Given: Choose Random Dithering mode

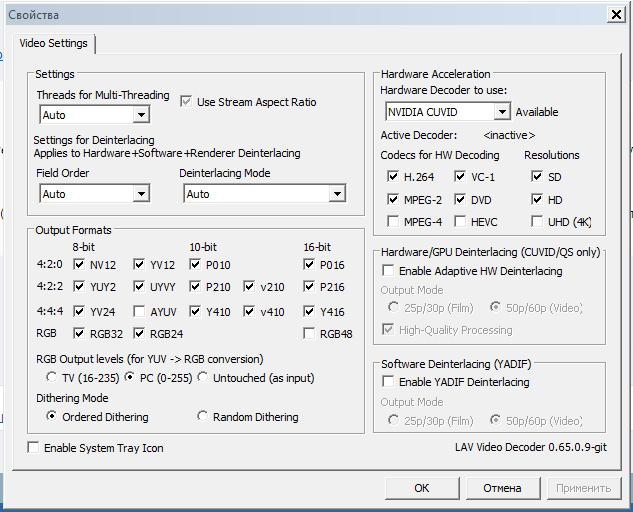Looking at the screenshot, I should click(203, 417).
